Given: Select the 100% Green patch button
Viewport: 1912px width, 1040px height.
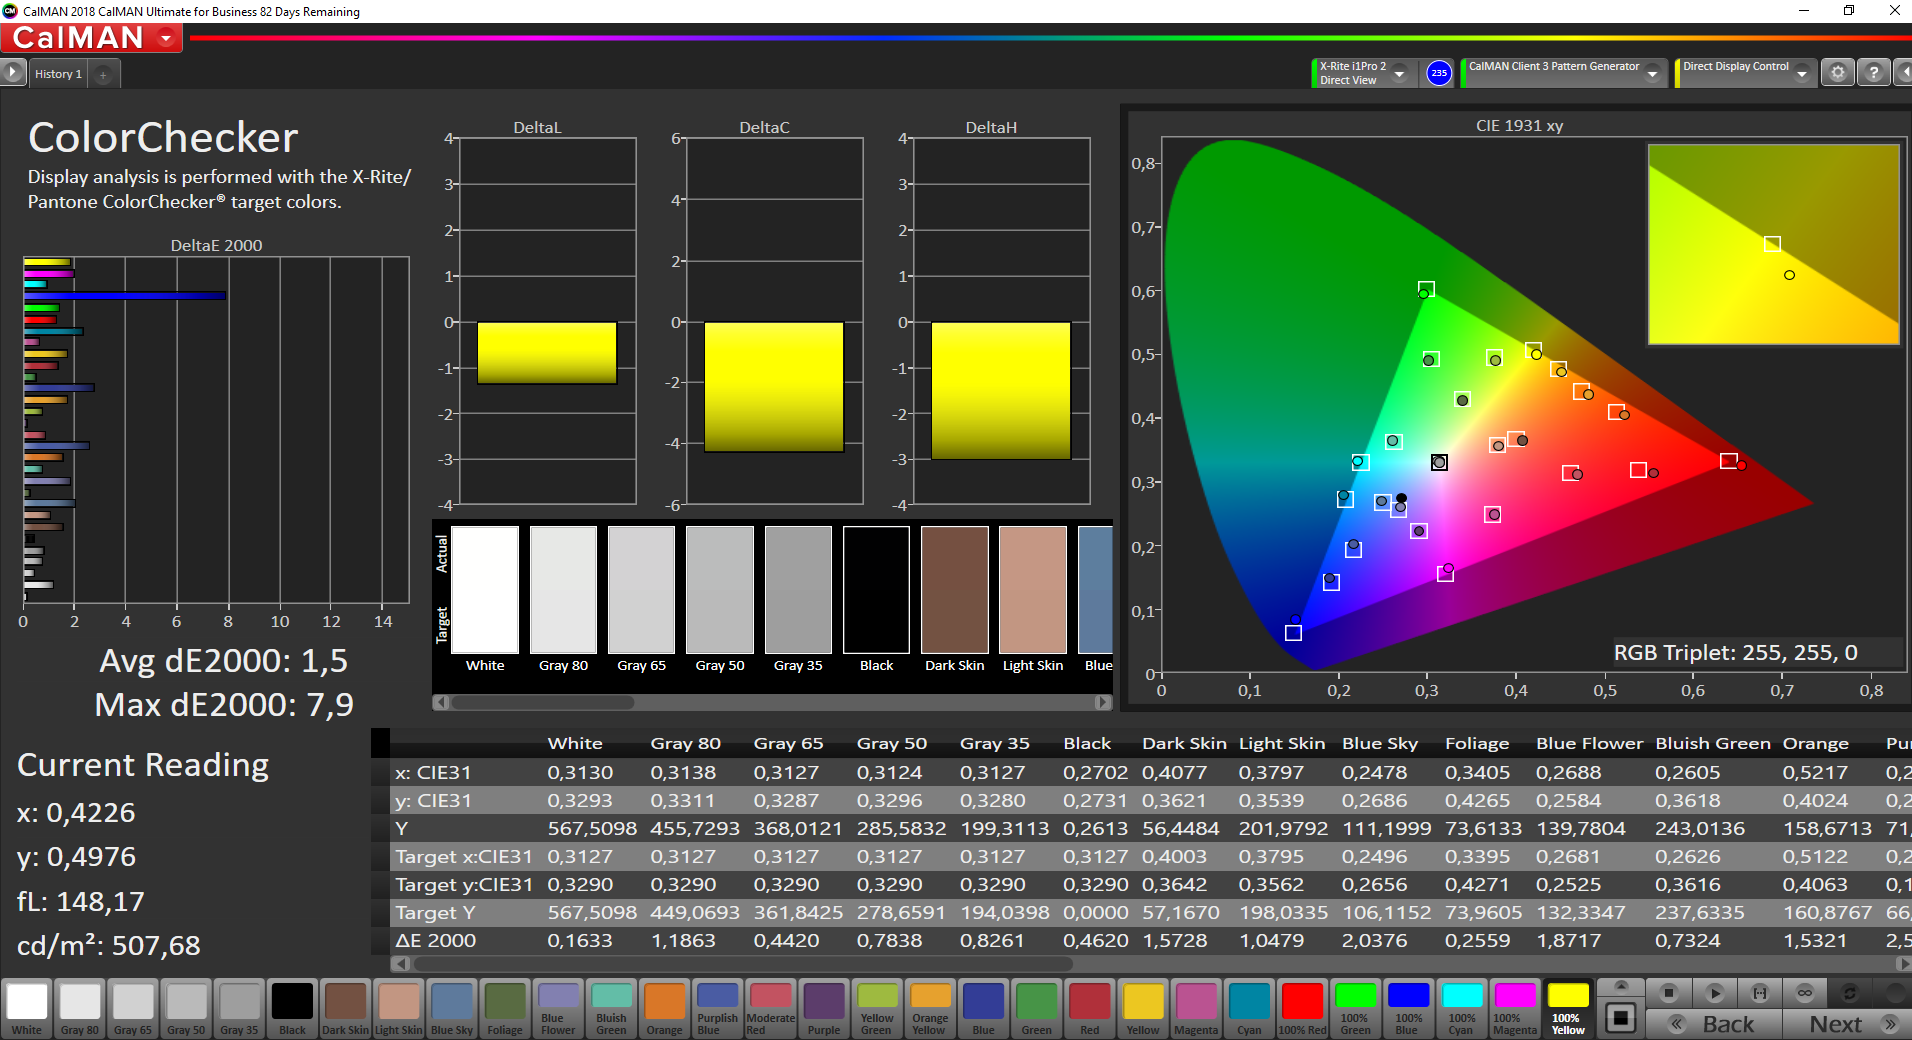Looking at the screenshot, I should tap(1355, 1008).
